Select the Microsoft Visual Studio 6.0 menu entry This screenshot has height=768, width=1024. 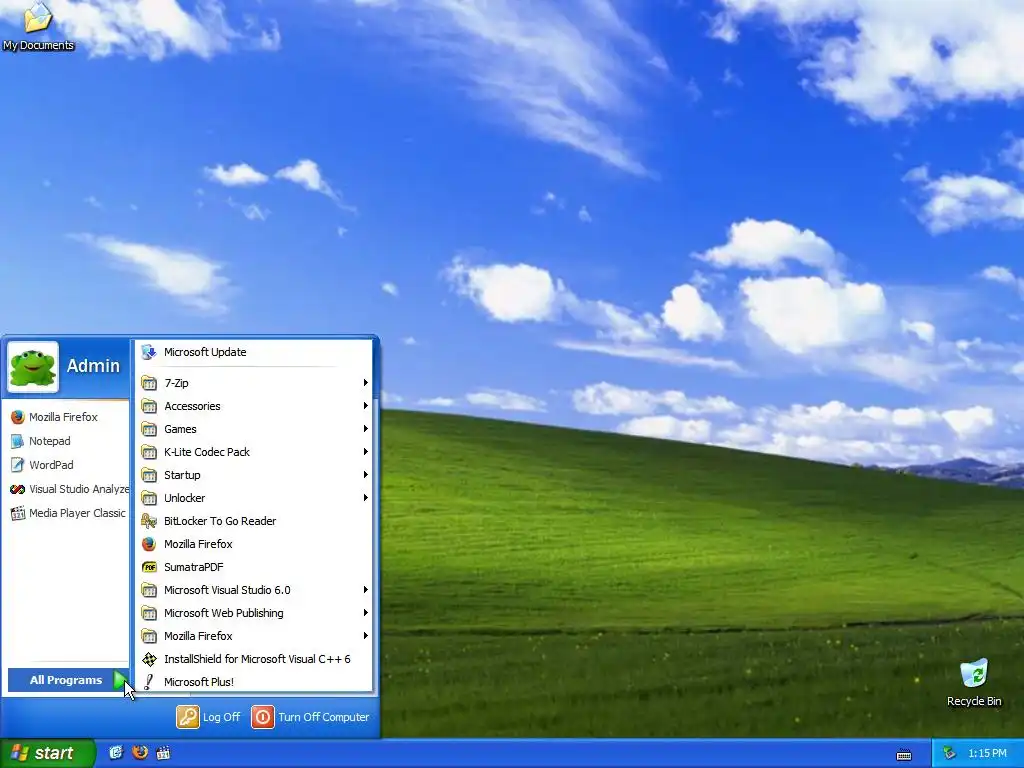pos(255,590)
